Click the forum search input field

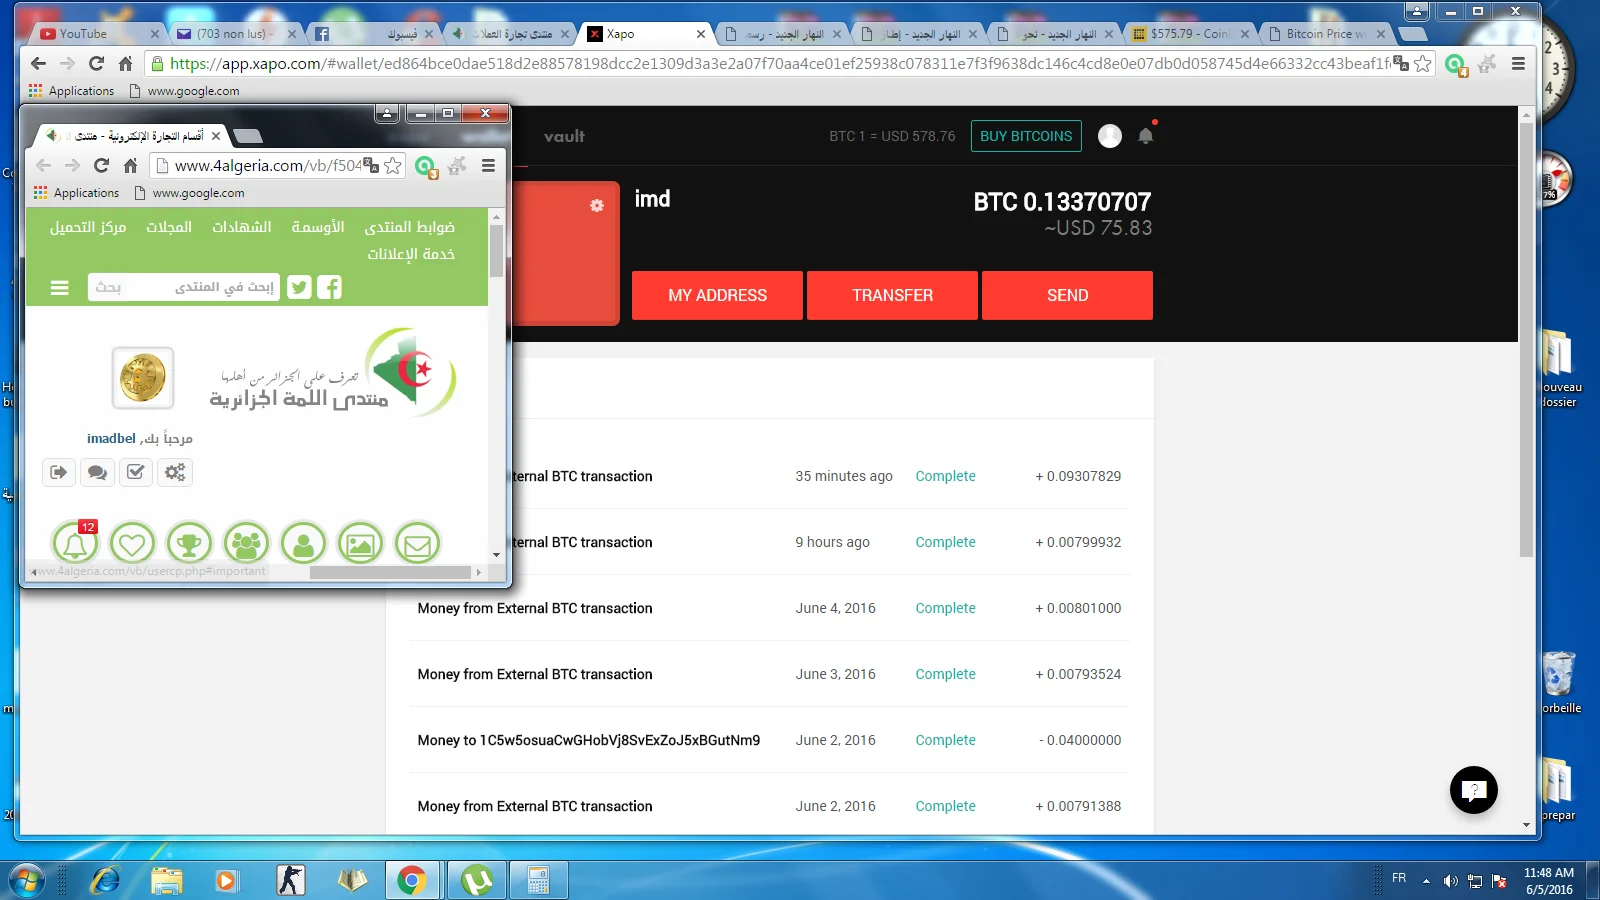coord(184,288)
